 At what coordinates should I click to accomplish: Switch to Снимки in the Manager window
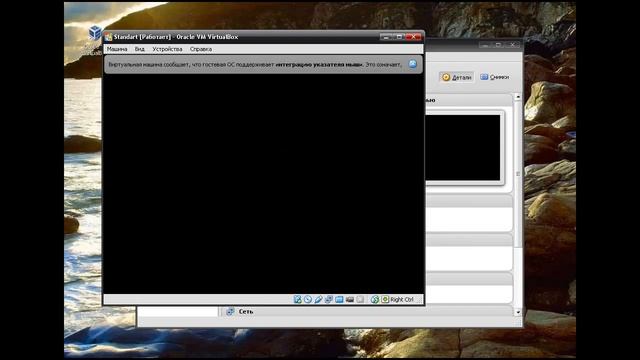494,77
